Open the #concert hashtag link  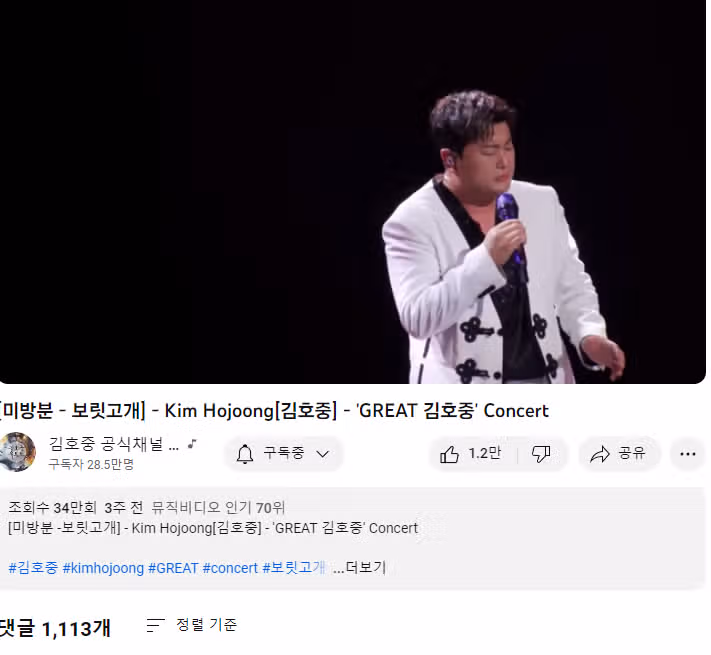(230, 568)
